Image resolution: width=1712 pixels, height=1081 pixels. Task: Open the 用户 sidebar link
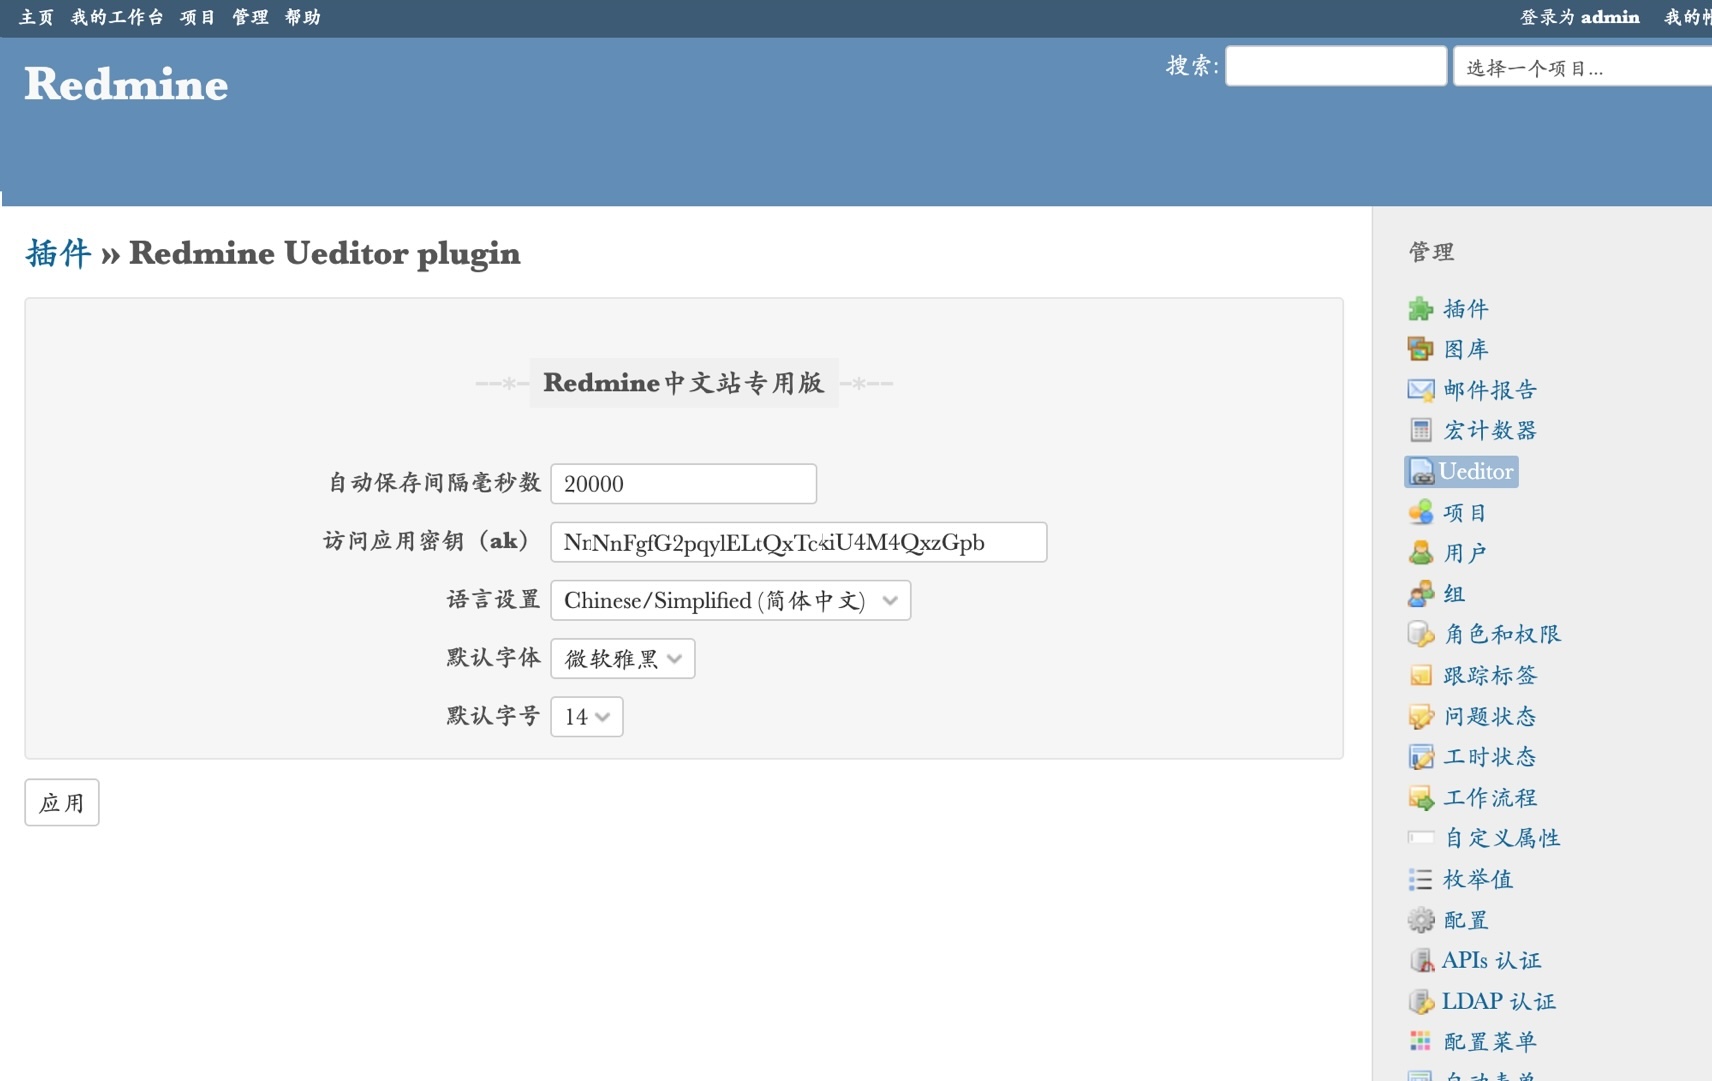(x=1466, y=553)
